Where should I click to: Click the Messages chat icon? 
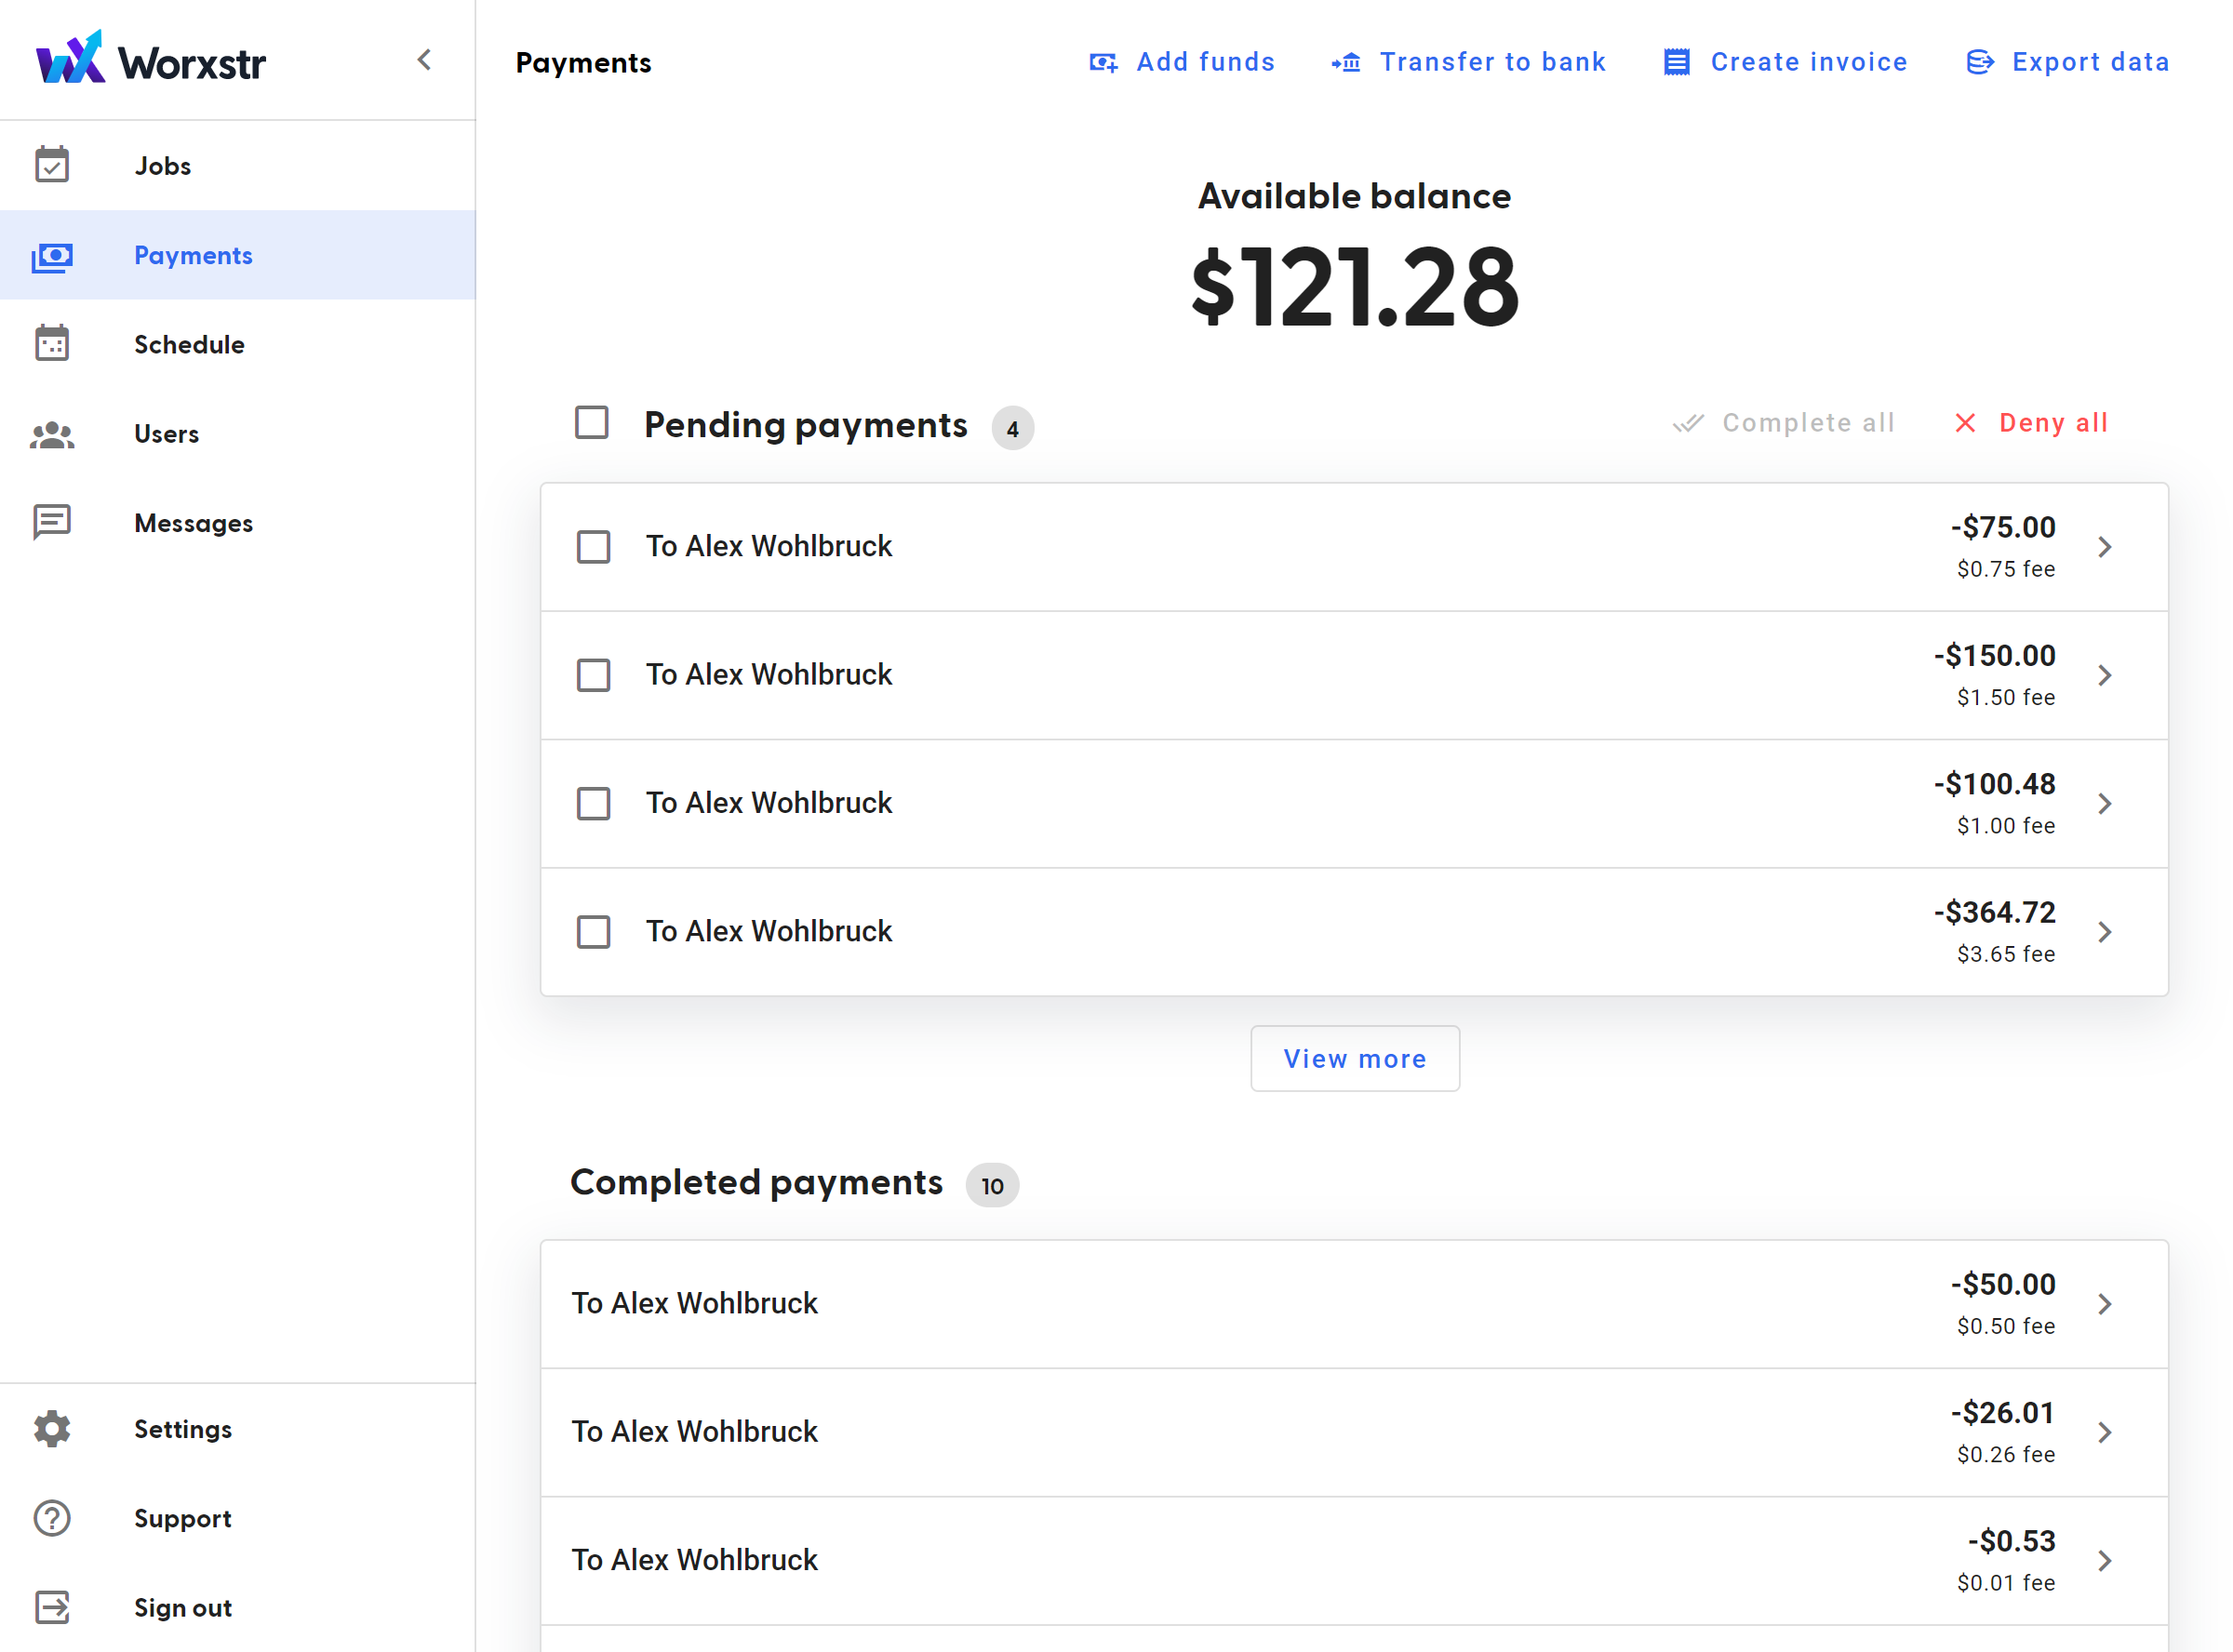(52, 522)
